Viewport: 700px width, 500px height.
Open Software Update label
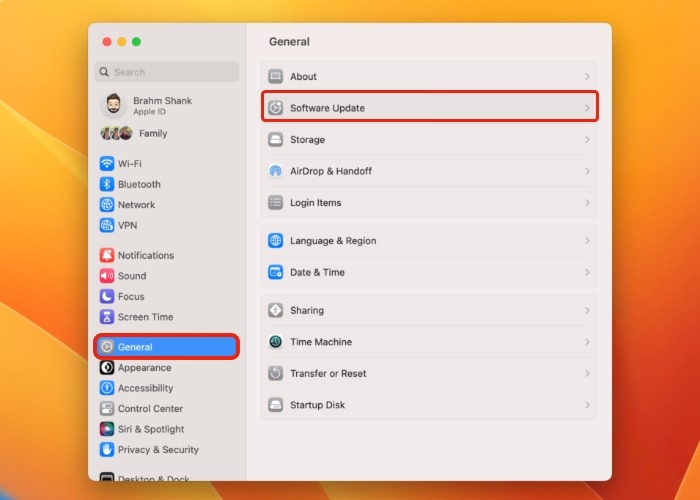(x=327, y=108)
